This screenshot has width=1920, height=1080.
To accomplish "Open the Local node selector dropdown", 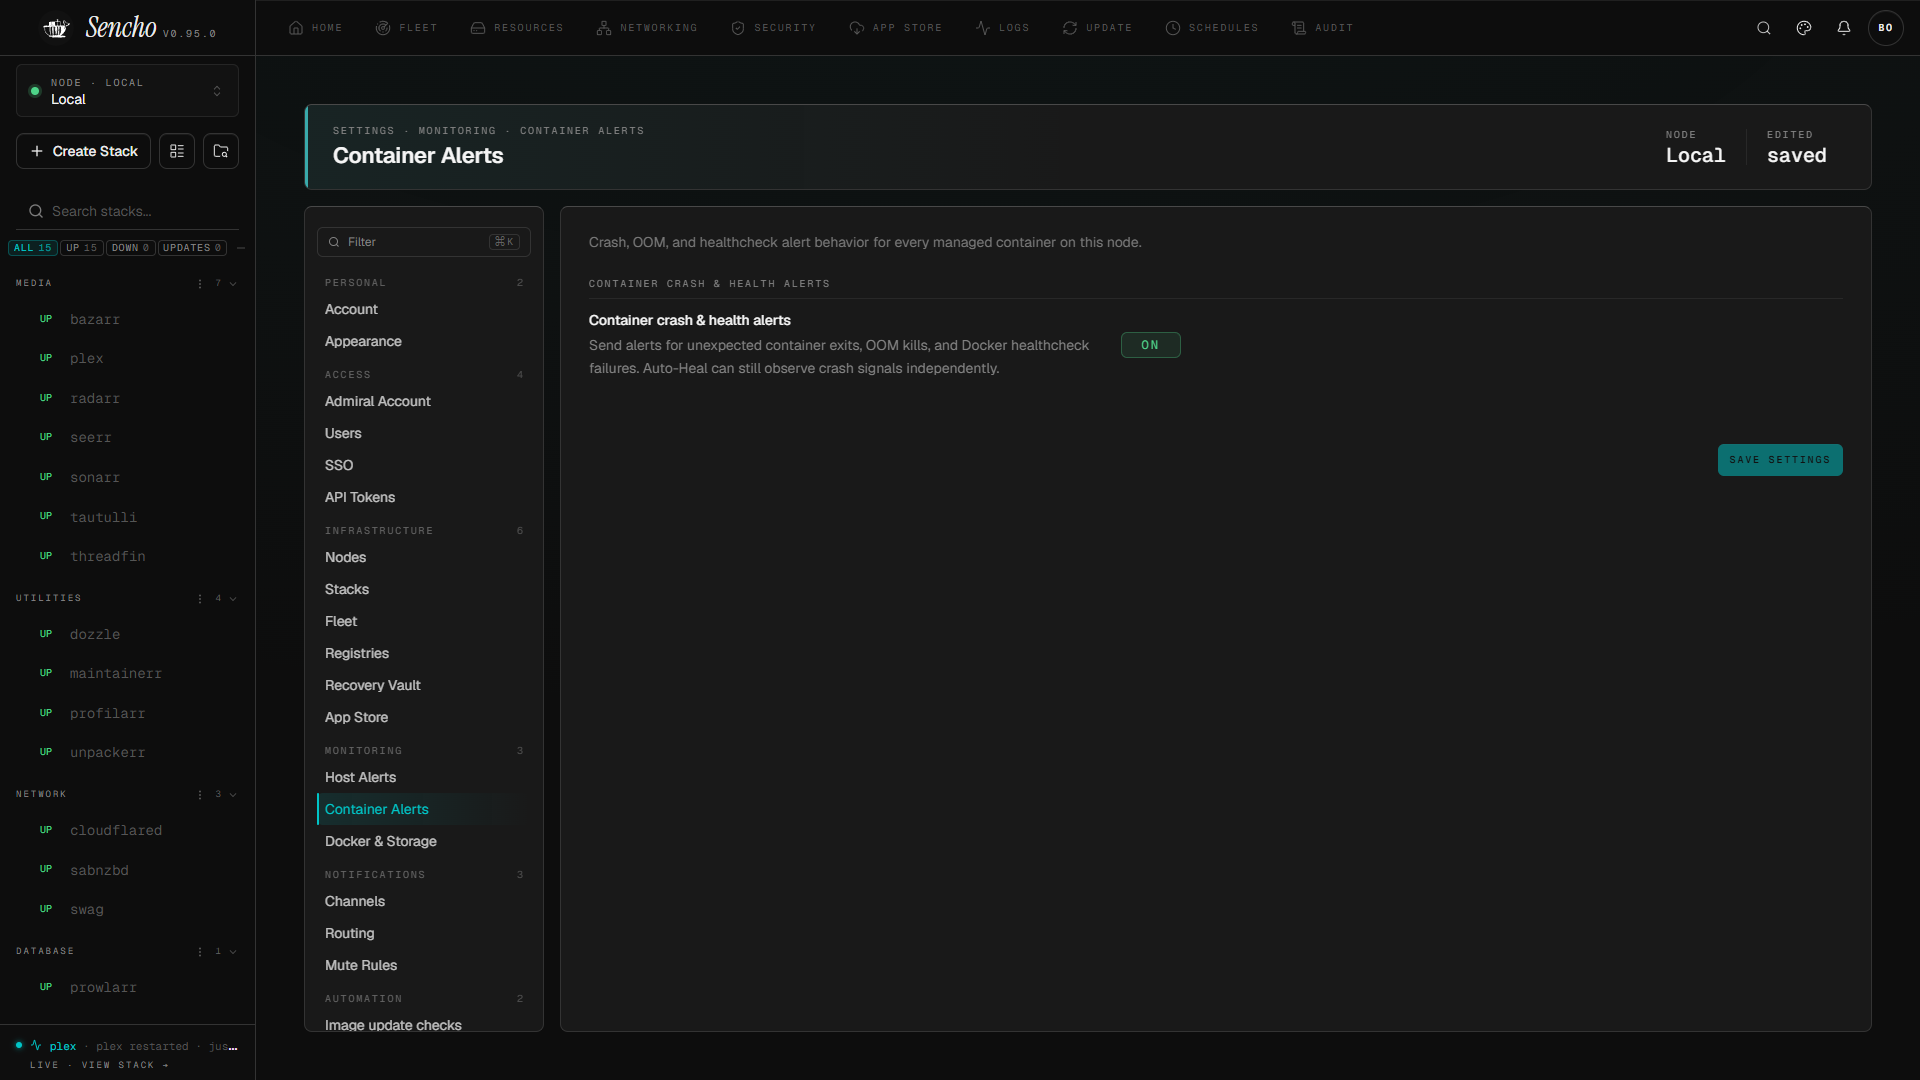I will 127,91.
